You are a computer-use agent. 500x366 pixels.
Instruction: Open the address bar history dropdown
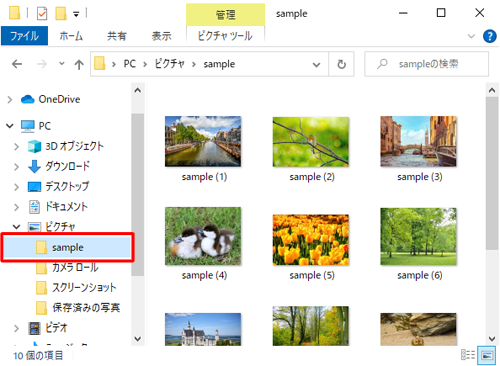point(316,64)
